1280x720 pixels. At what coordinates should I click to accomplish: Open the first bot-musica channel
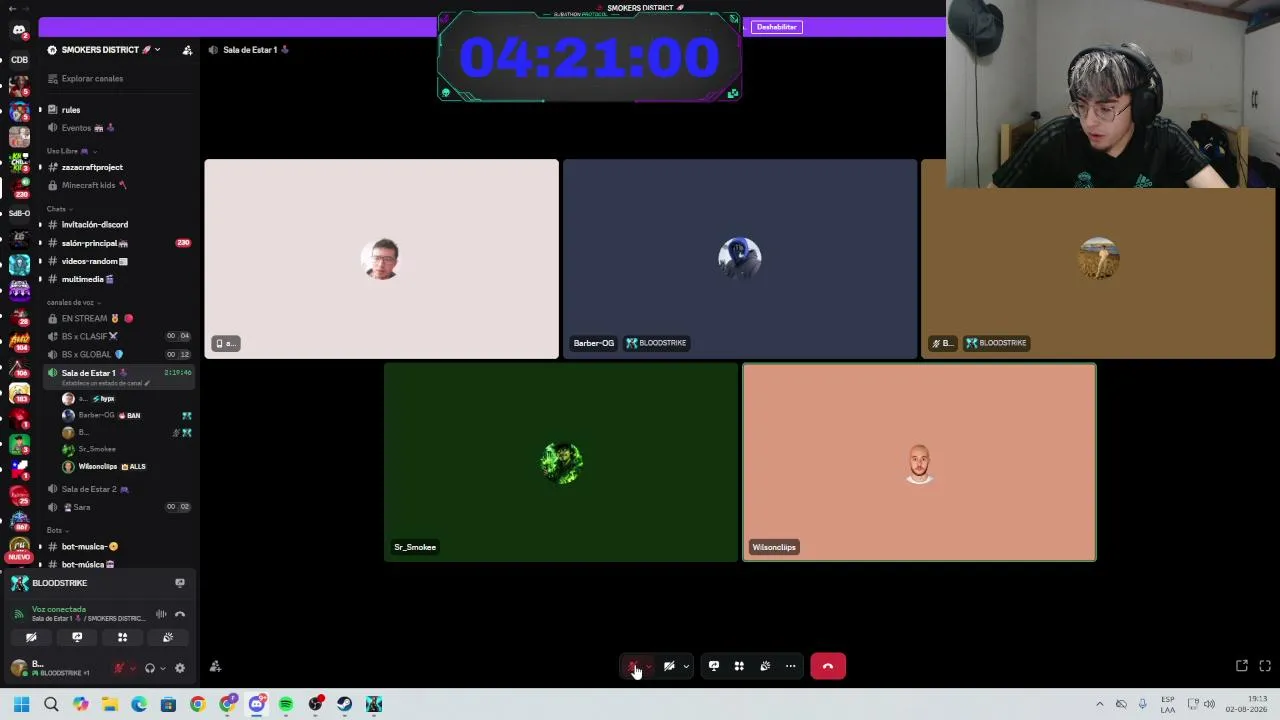(x=118, y=547)
